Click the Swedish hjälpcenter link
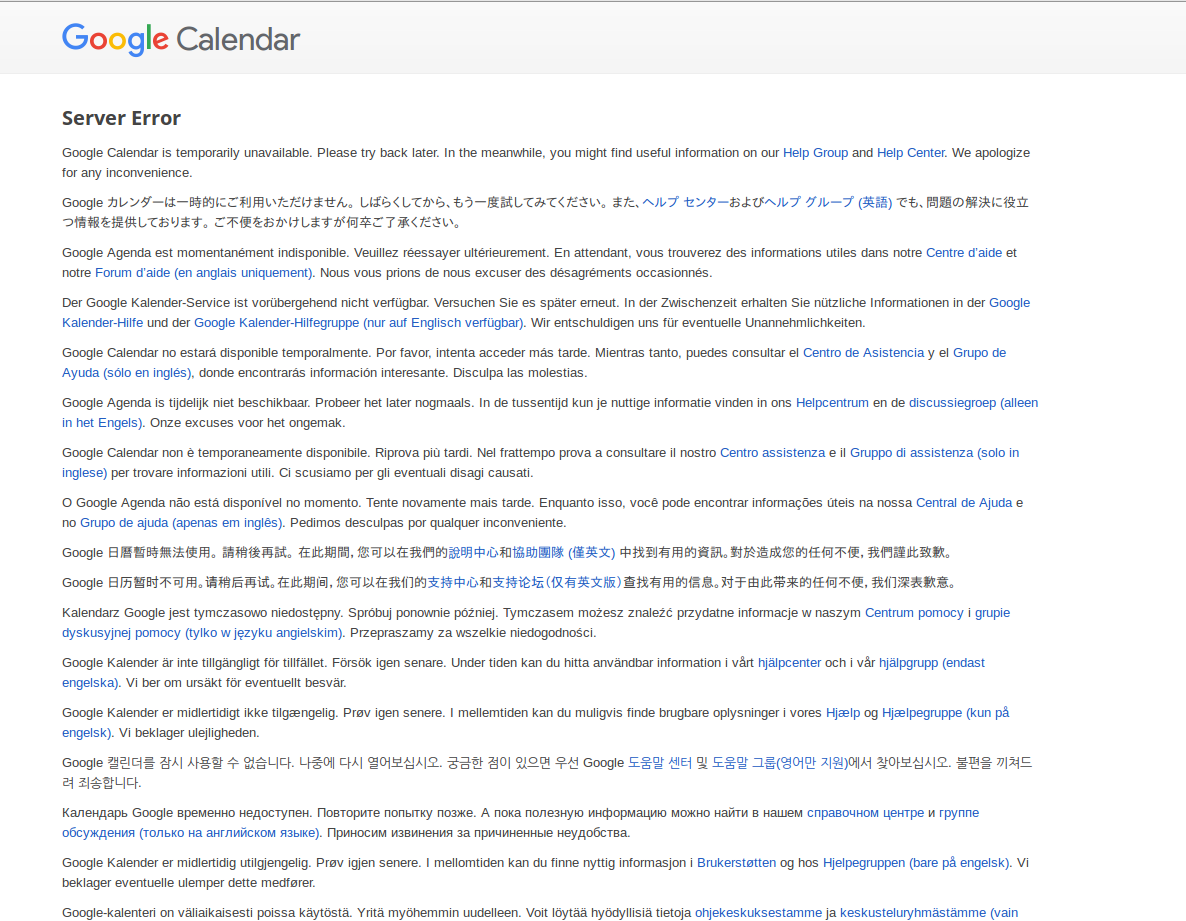This screenshot has width=1186, height=921. pyautogui.click(x=789, y=663)
